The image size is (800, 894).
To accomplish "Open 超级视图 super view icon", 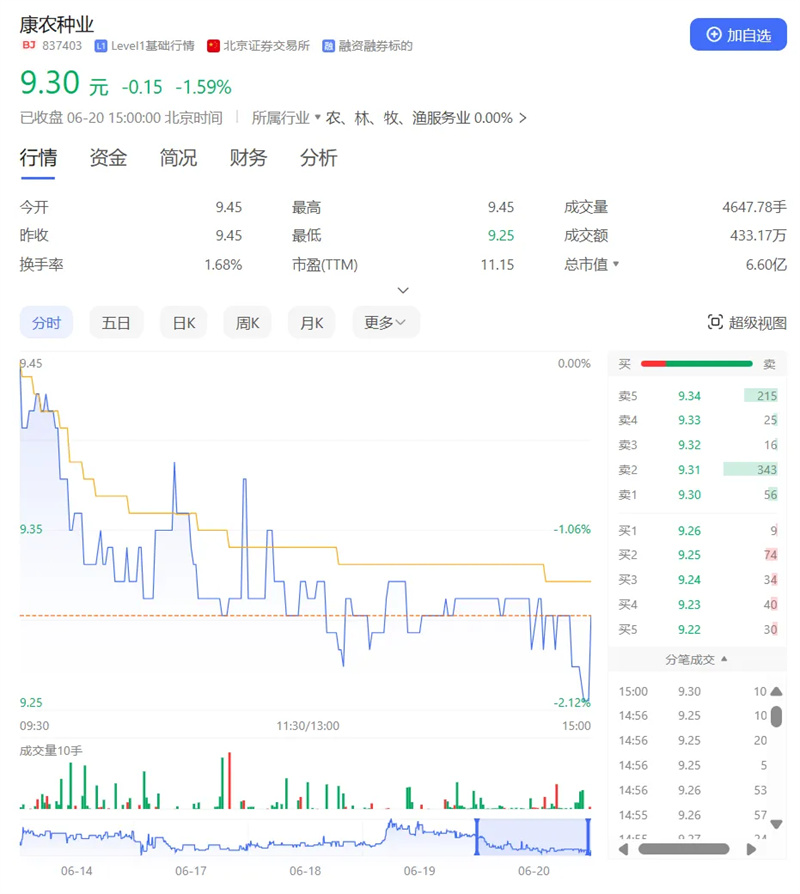I will click(x=715, y=322).
